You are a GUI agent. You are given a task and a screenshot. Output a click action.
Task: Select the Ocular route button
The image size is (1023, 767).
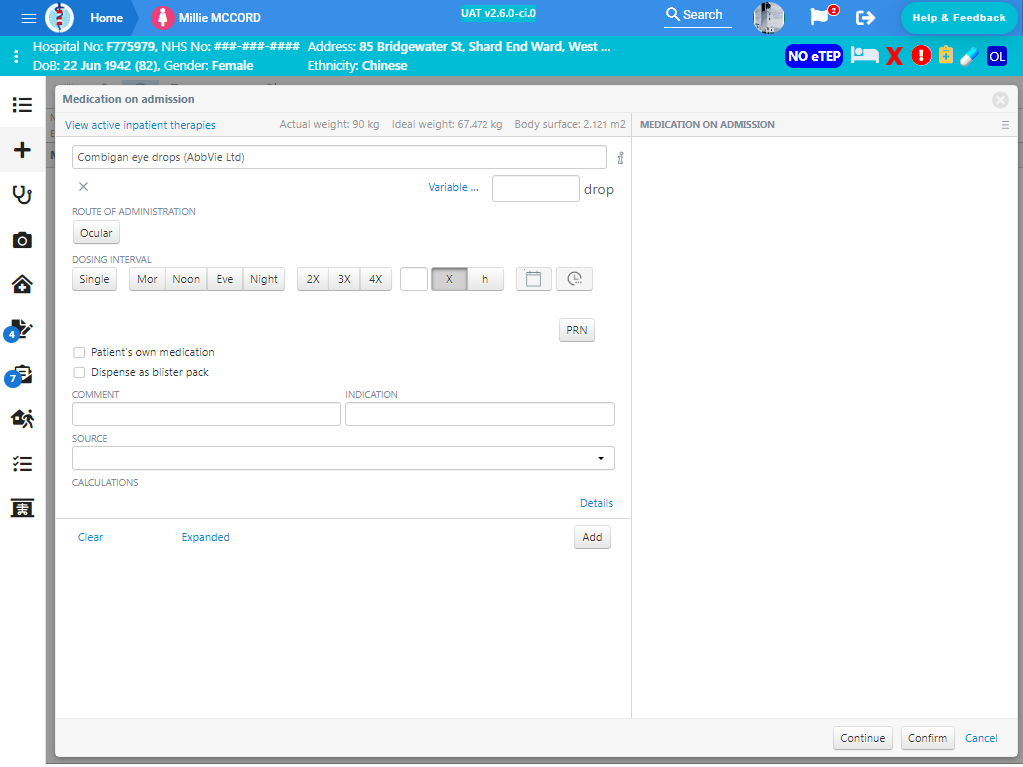96,233
